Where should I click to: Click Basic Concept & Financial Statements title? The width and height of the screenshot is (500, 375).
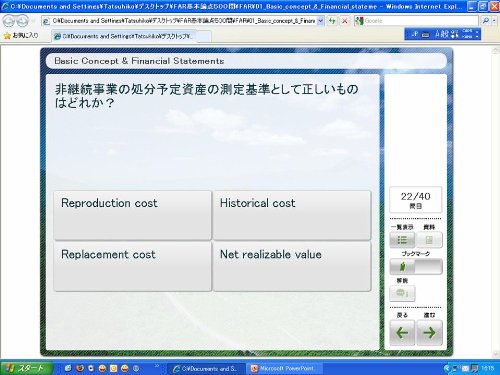click(x=139, y=61)
